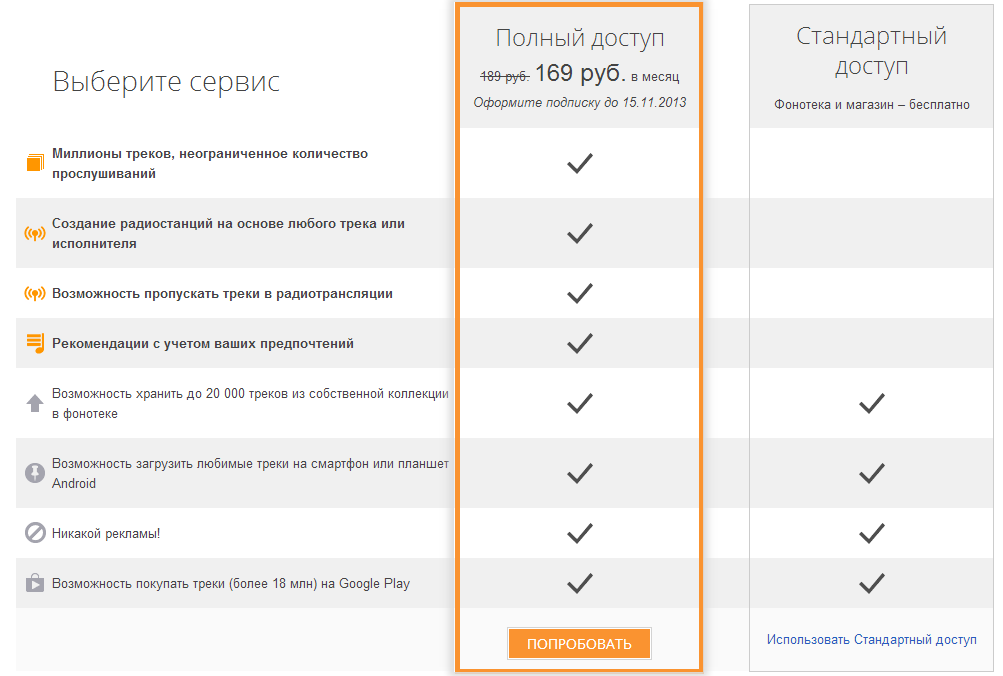The image size is (1003, 676).
Task: Select the Стандартный доступ plan header
Action: click(x=871, y=51)
